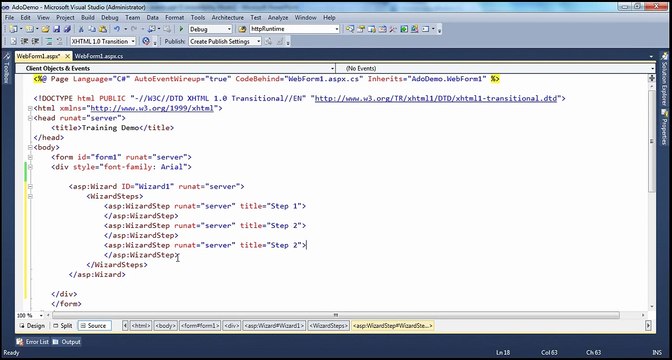Click the Add New Item toolbar icon

pyautogui.click(x=29, y=29)
